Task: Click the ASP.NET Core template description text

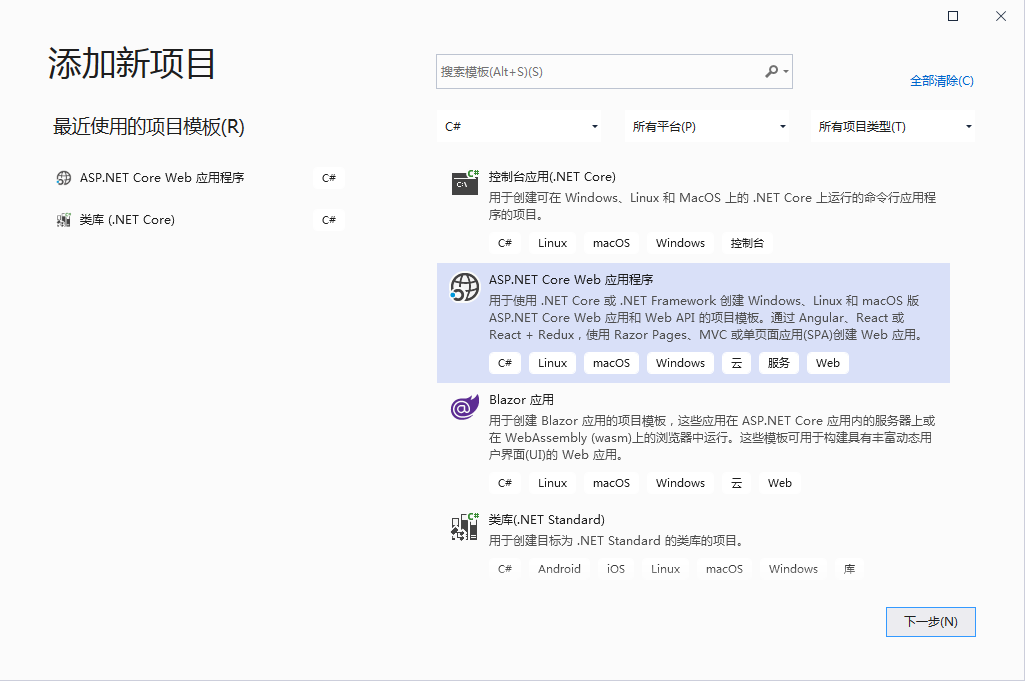Action: [x=706, y=318]
